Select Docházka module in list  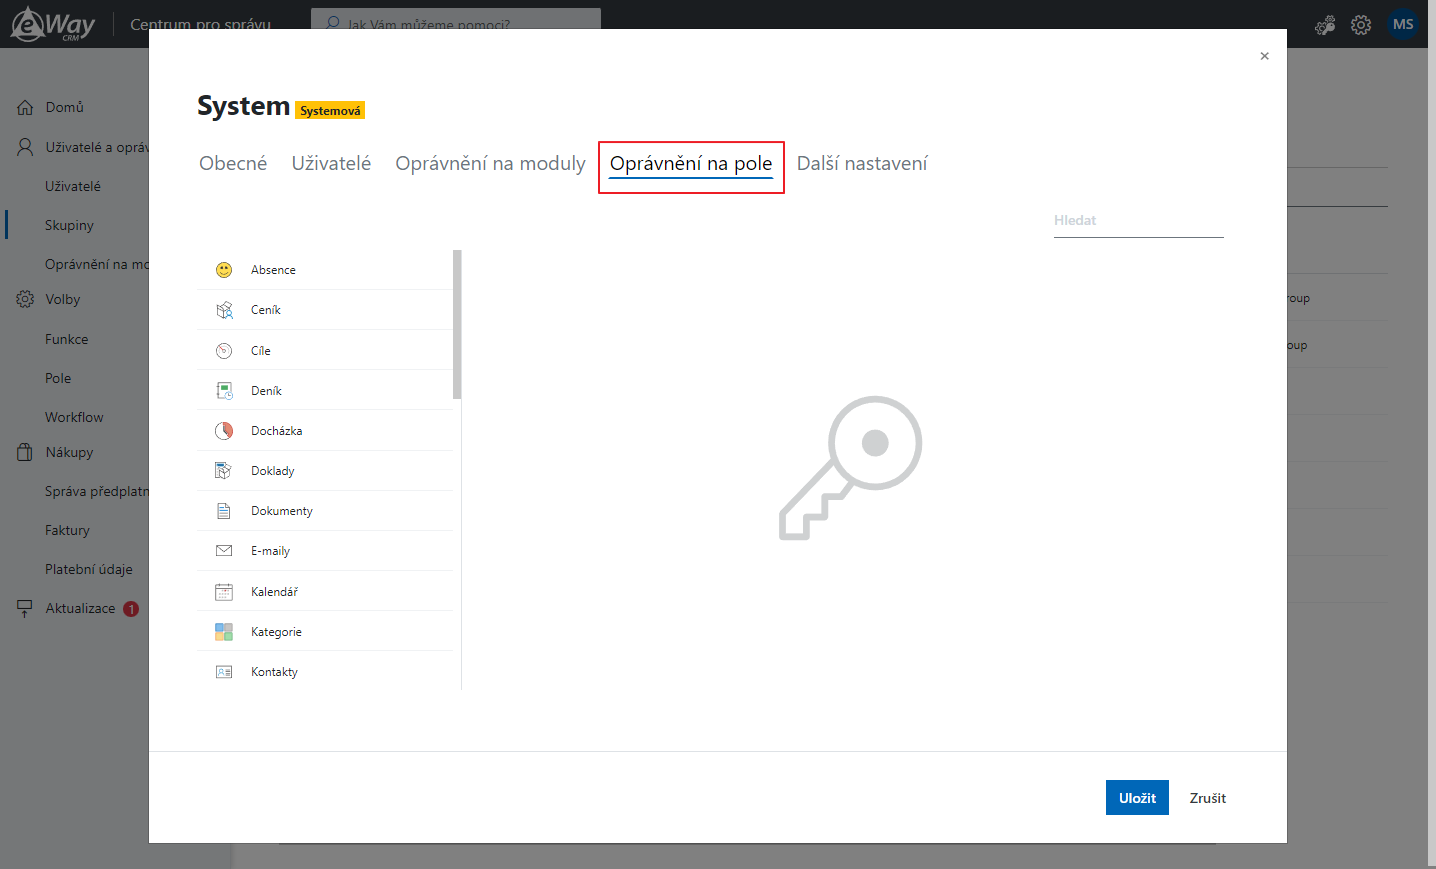point(324,431)
